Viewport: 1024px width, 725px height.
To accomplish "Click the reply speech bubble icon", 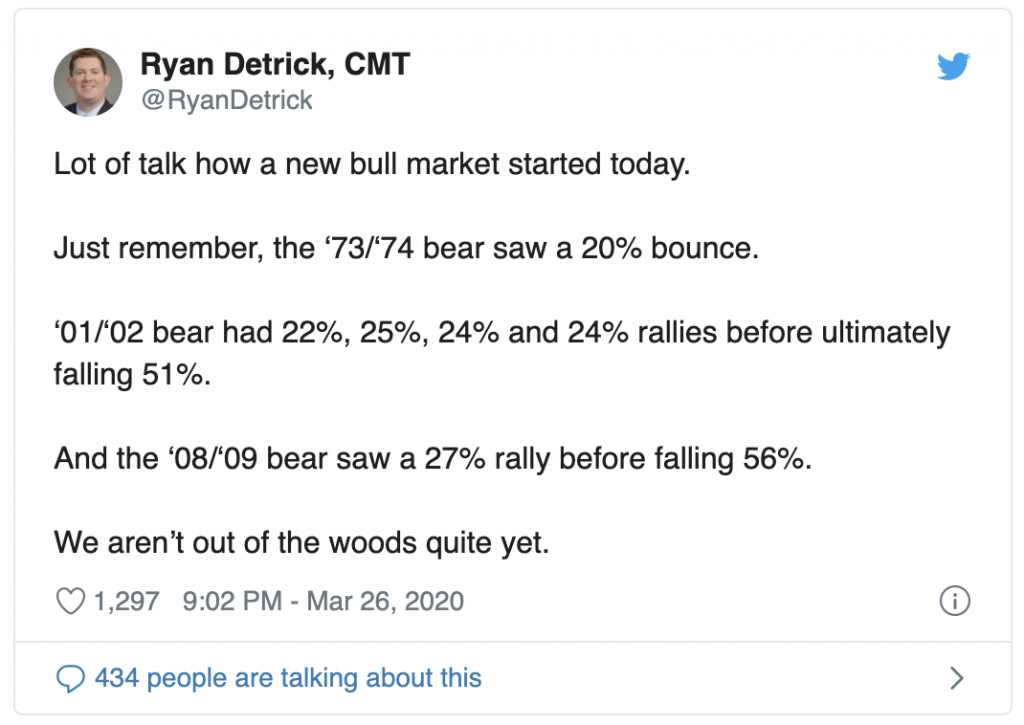I will coord(69,679).
